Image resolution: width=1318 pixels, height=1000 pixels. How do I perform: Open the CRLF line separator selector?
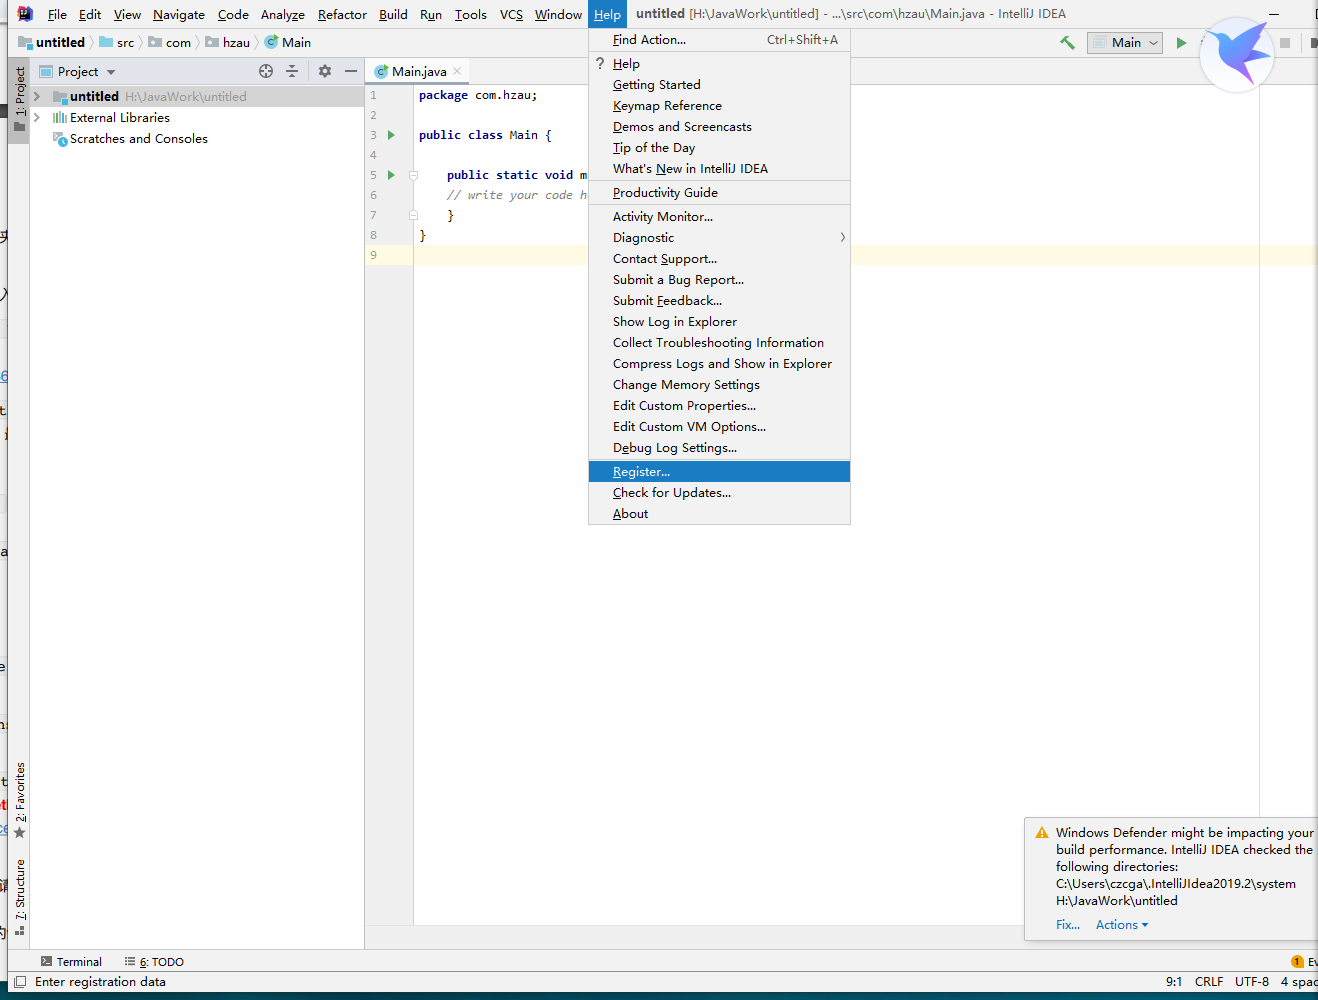tap(1209, 982)
